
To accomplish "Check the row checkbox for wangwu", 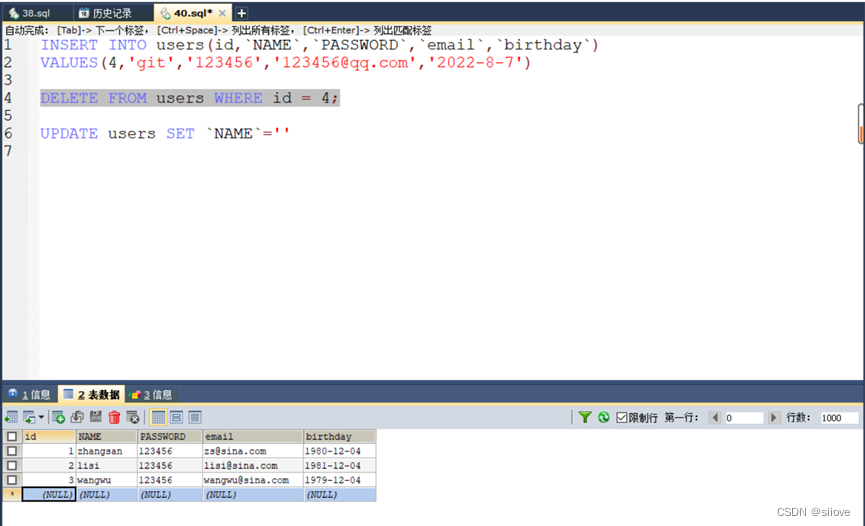I will (x=12, y=480).
